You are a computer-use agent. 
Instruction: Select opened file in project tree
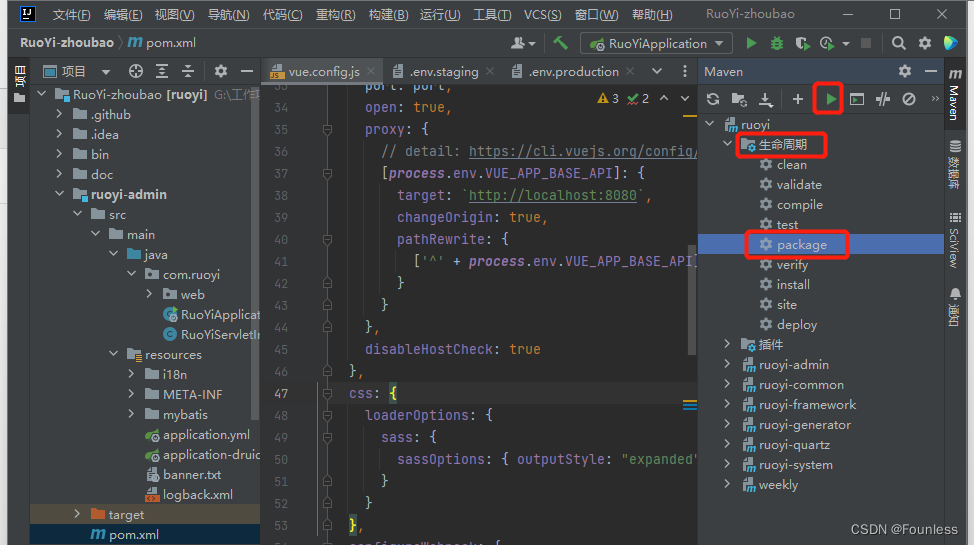click(135, 71)
